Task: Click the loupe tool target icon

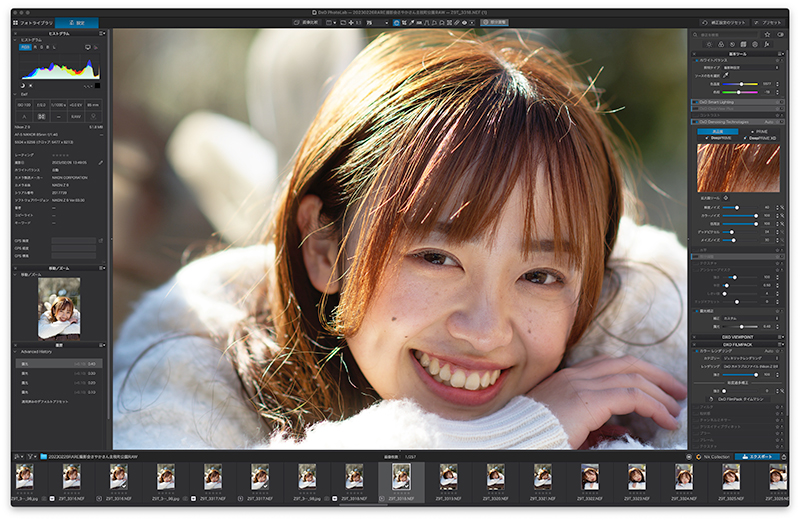Action: (x=726, y=198)
